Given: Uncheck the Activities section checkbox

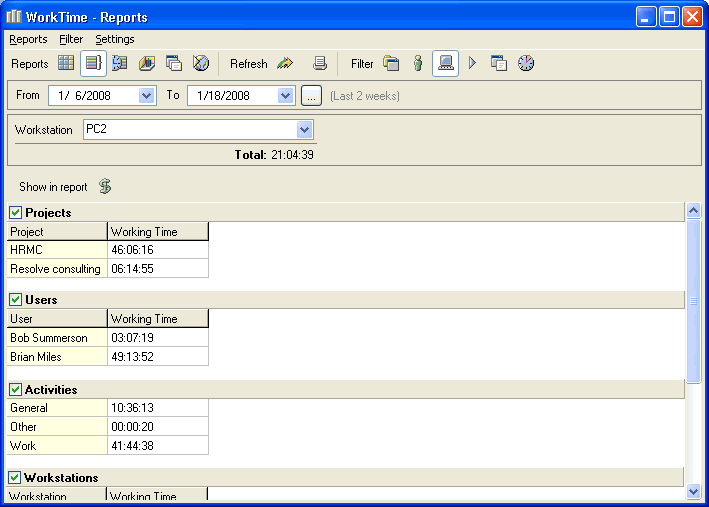Looking at the screenshot, I should 15,389.
